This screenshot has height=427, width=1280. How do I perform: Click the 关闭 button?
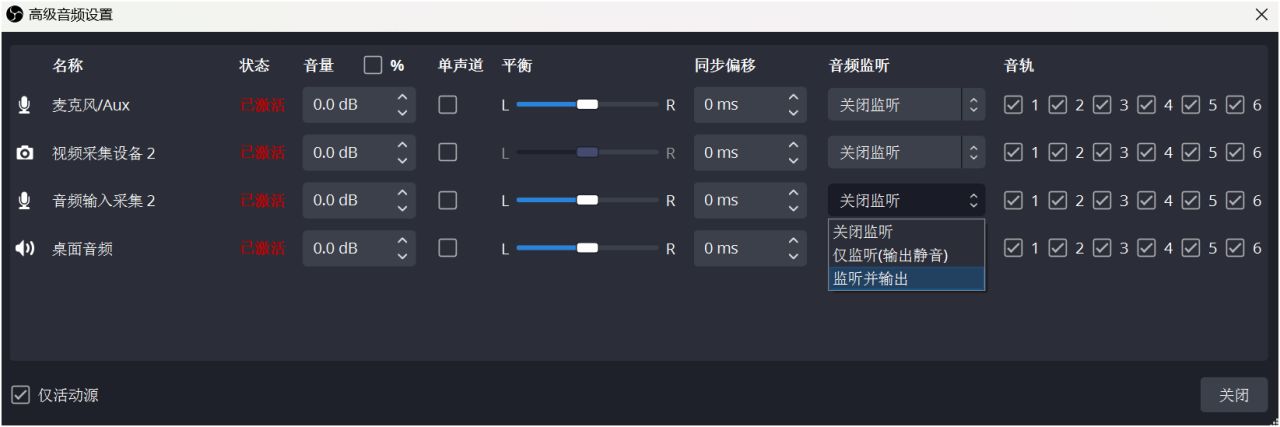tap(1234, 395)
